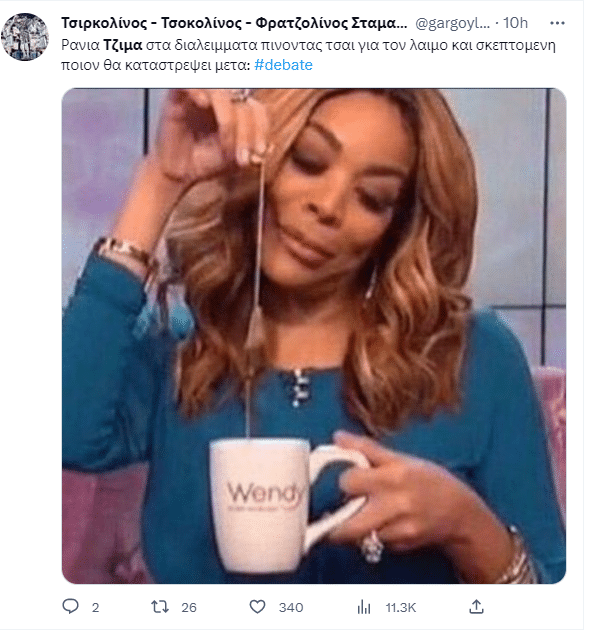Open the tea-sipping GIF attachment
The height and width of the screenshot is (630, 602).
314,336
